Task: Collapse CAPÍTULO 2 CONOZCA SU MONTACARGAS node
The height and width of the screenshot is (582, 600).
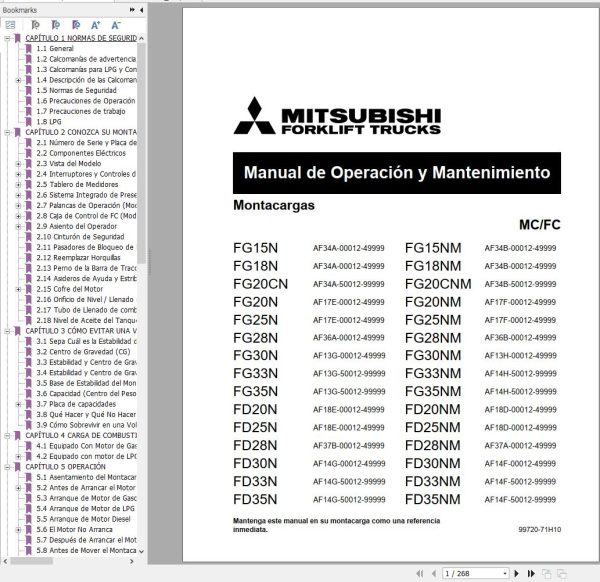Action: click(x=7, y=132)
